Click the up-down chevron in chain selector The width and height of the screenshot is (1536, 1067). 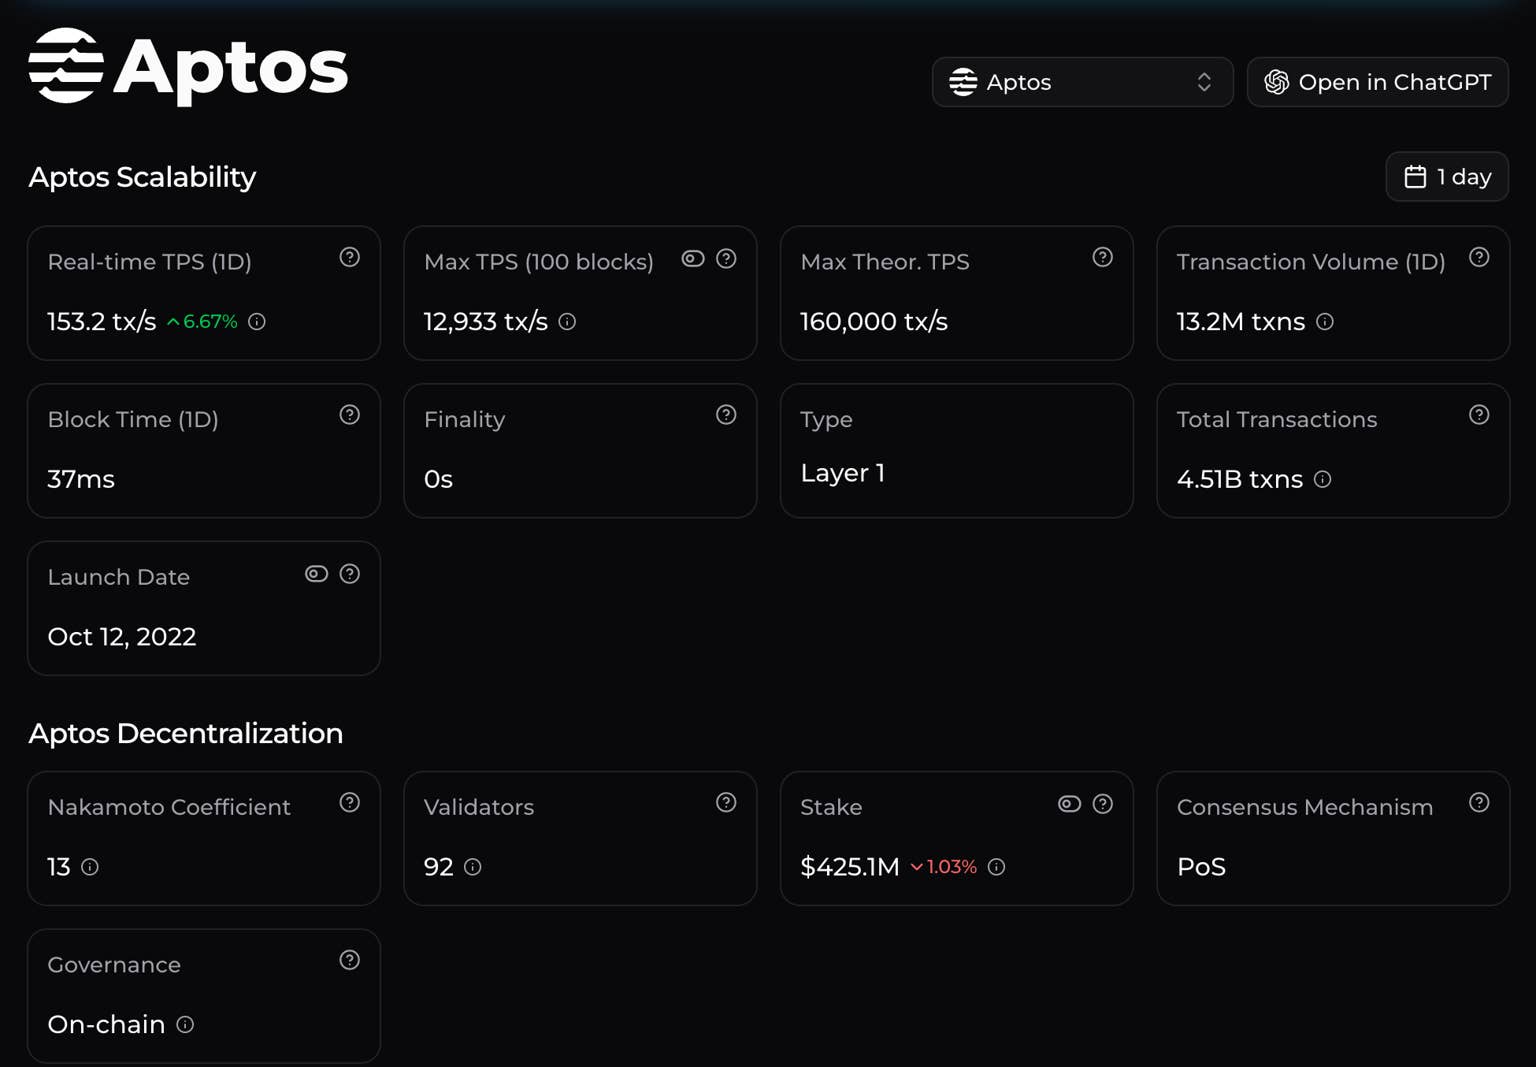pos(1204,82)
